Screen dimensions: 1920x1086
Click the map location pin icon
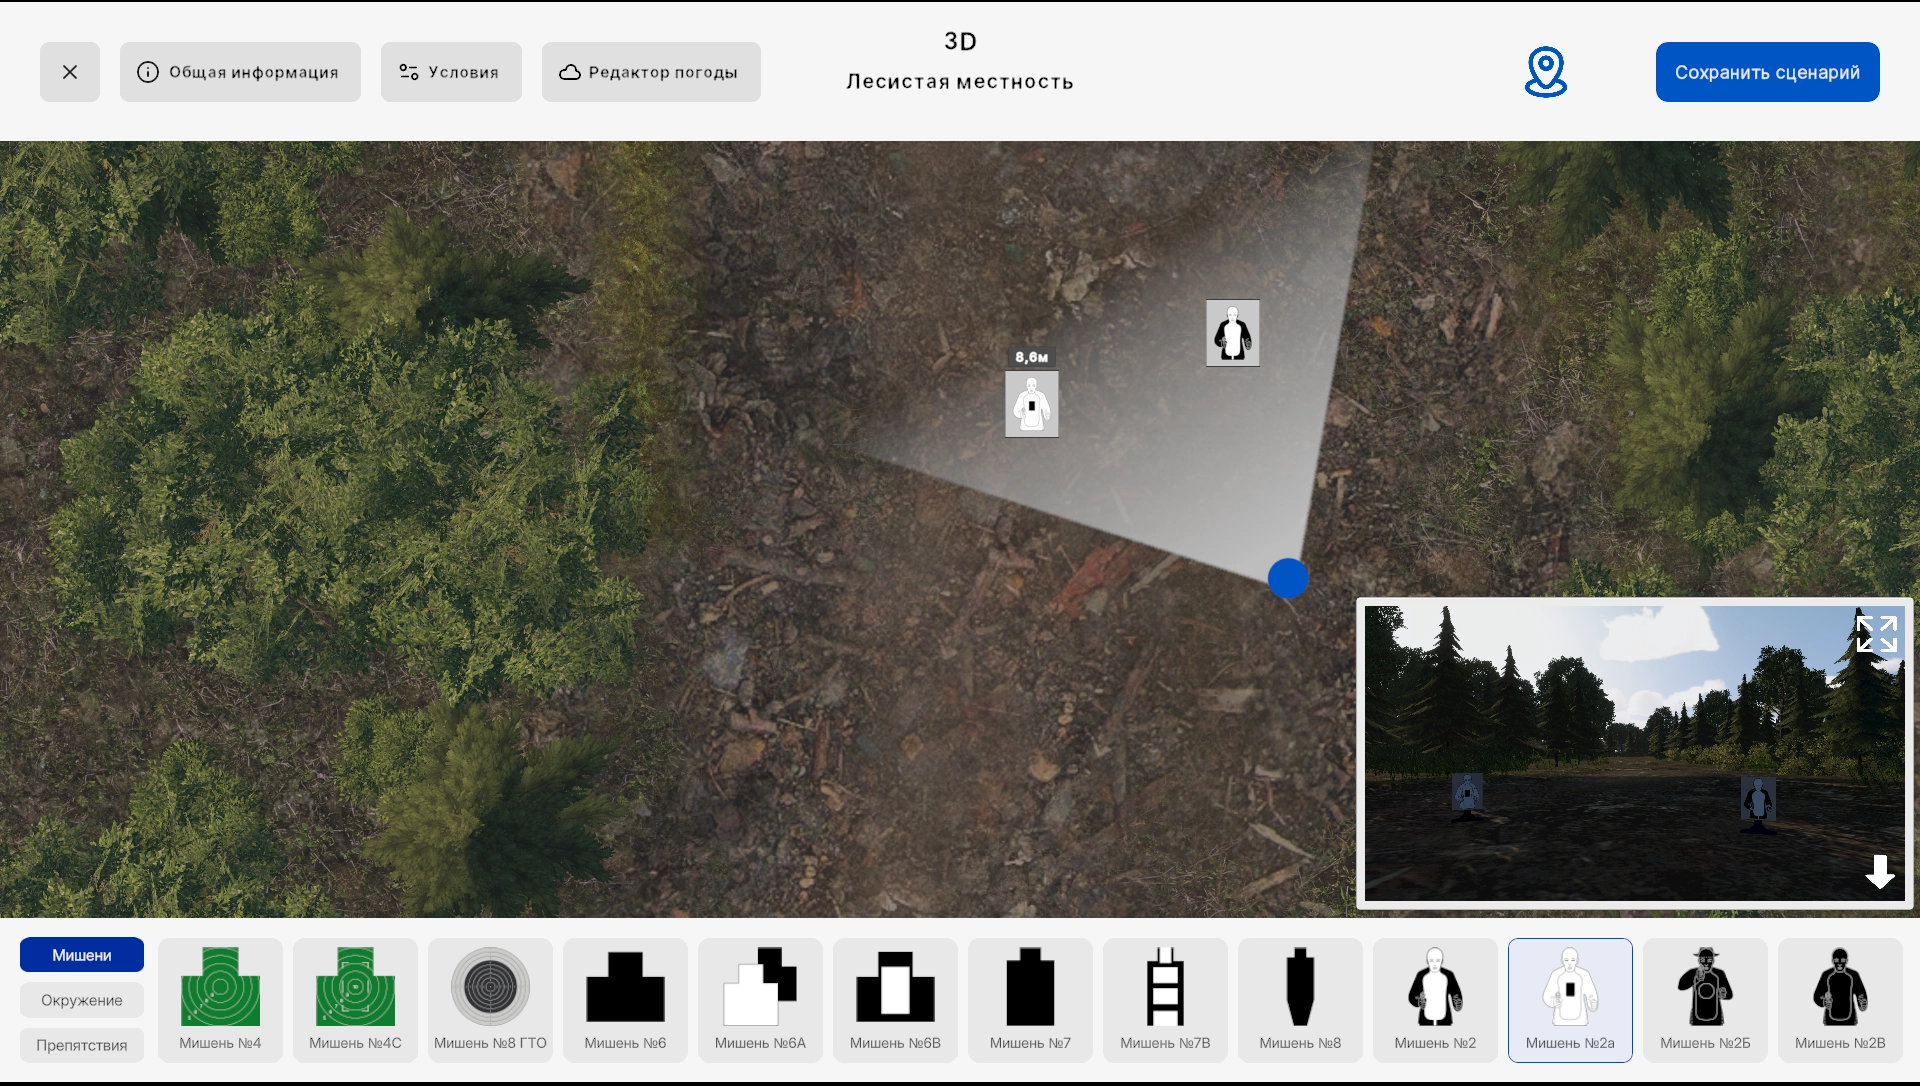click(x=1545, y=72)
